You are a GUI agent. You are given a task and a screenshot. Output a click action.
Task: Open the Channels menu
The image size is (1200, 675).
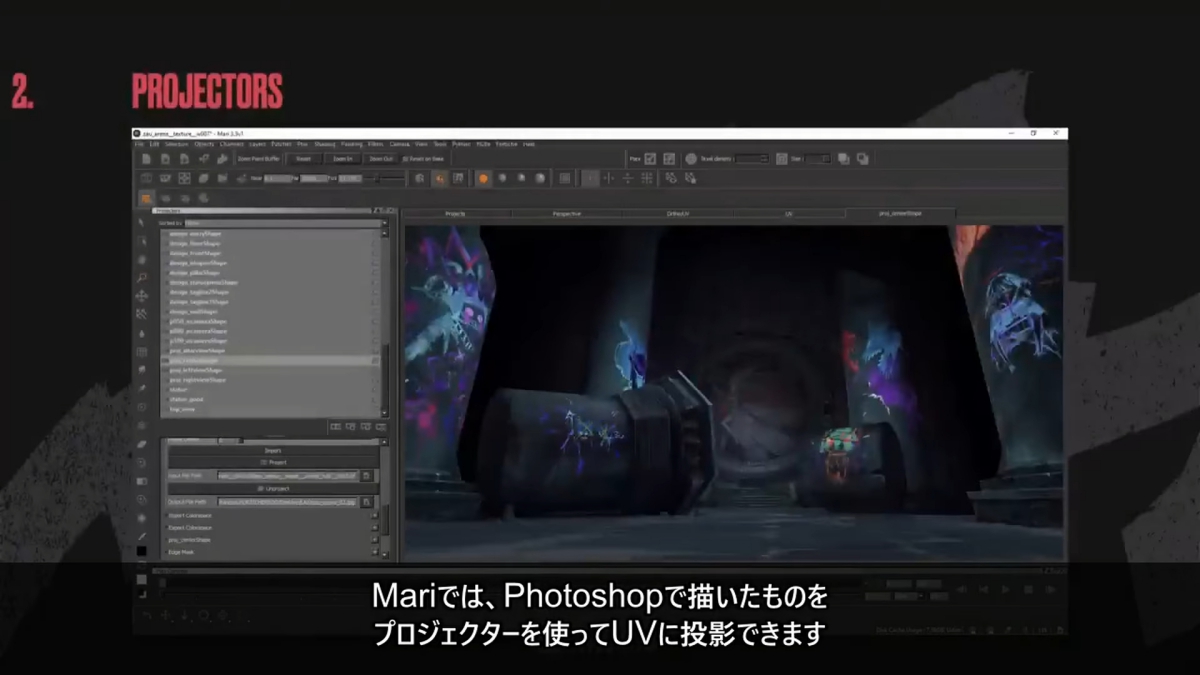232,144
